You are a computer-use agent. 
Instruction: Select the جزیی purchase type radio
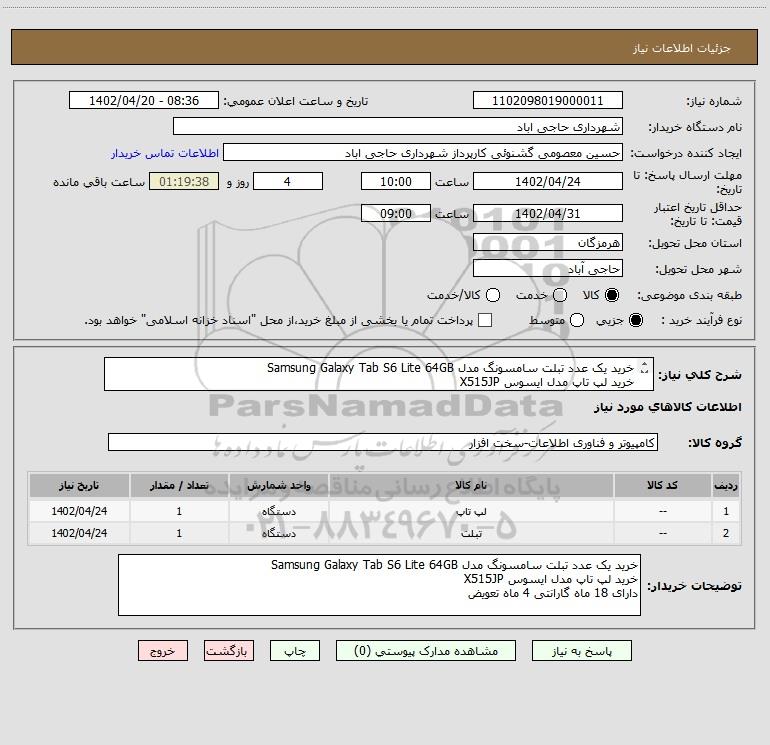click(635, 320)
